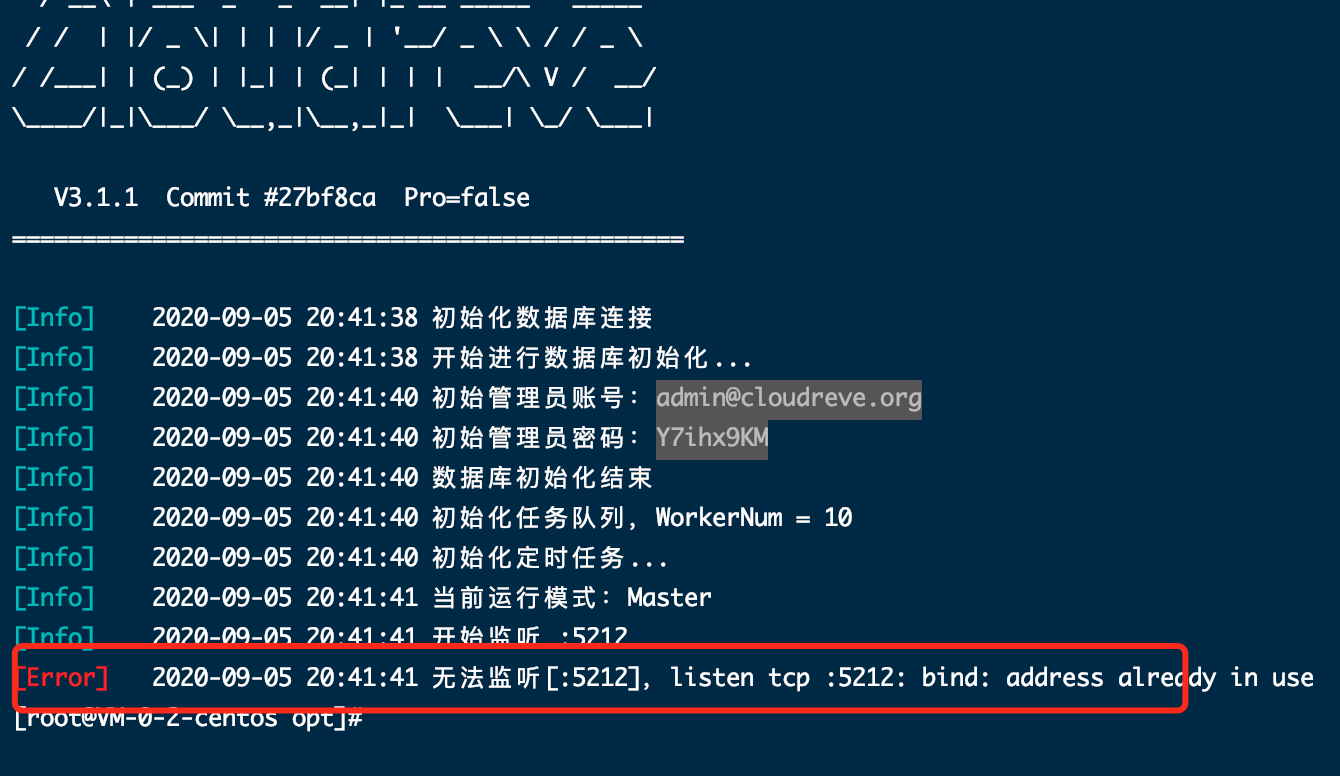The height and width of the screenshot is (776, 1340).
Task: Click the timestamp 20:41:41 on the error line
Action: 362,678
